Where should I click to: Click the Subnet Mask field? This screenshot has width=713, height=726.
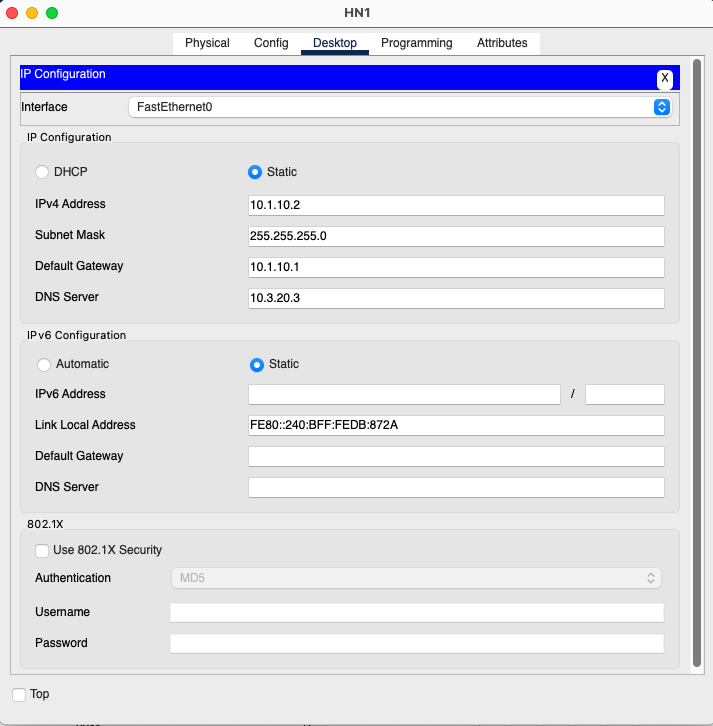[x=456, y=236]
